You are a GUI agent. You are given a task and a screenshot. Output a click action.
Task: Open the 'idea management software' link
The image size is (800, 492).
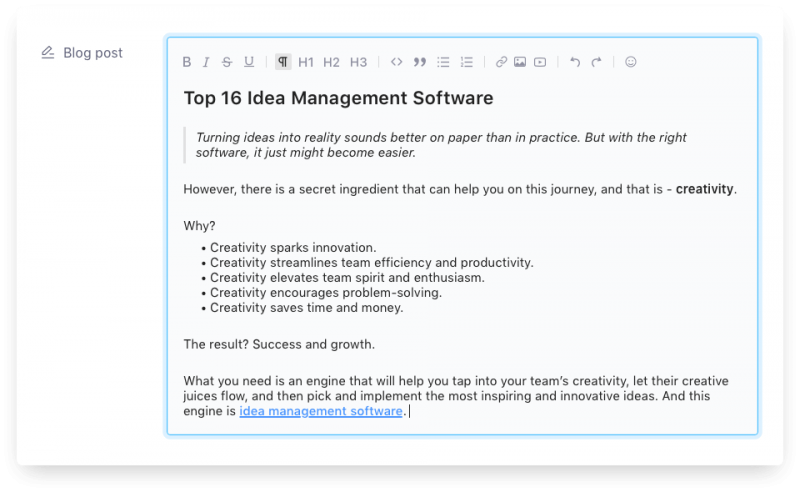click(320, 411)
